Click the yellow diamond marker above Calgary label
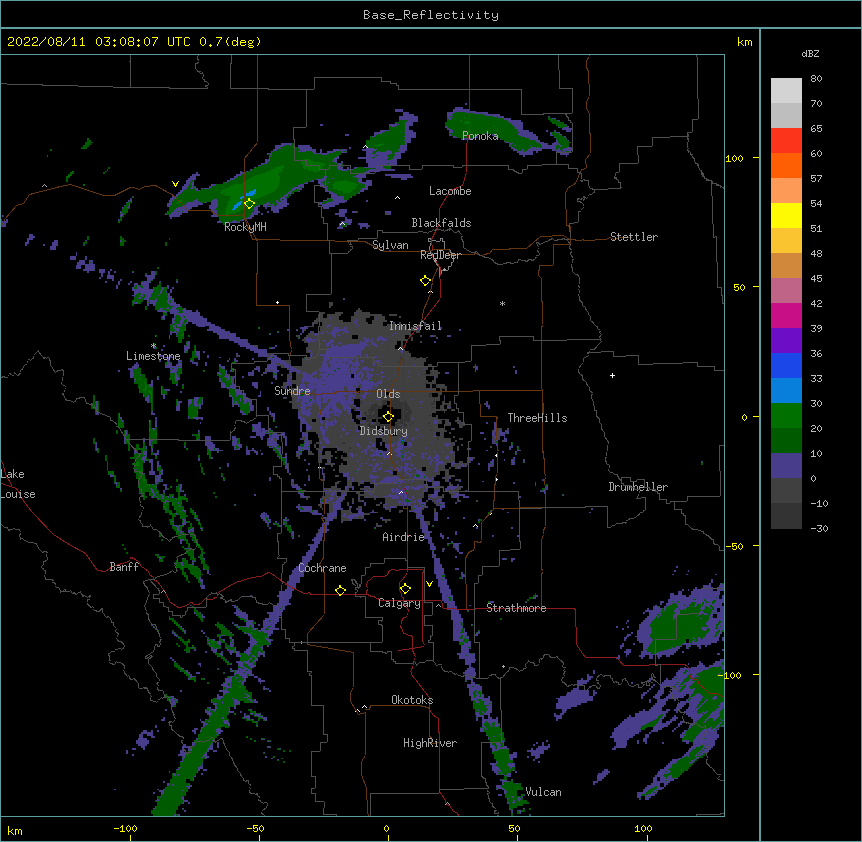This screenshot has width=862, height=842. tap(405, 589)
